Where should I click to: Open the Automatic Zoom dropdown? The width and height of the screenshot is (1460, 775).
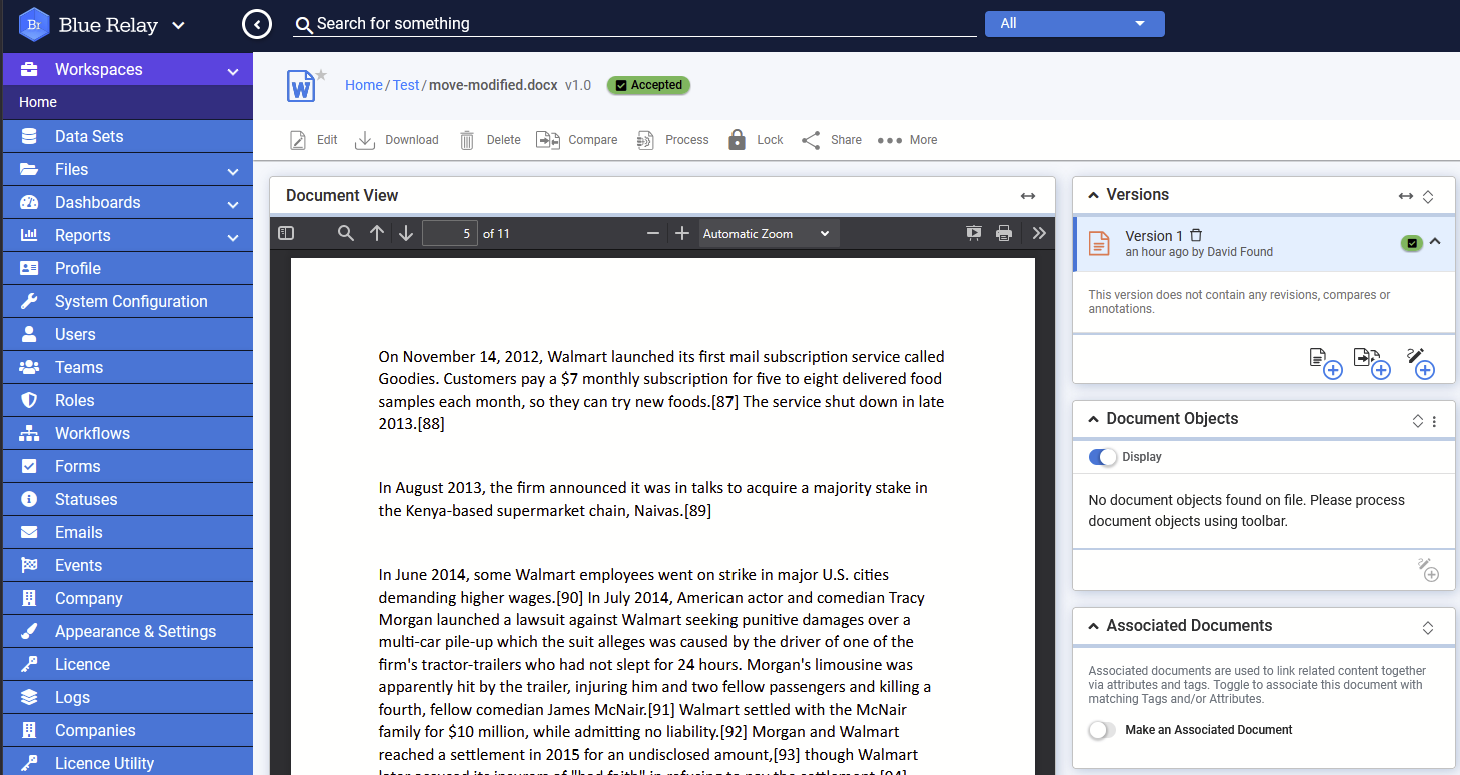click(x=768, y=233)
